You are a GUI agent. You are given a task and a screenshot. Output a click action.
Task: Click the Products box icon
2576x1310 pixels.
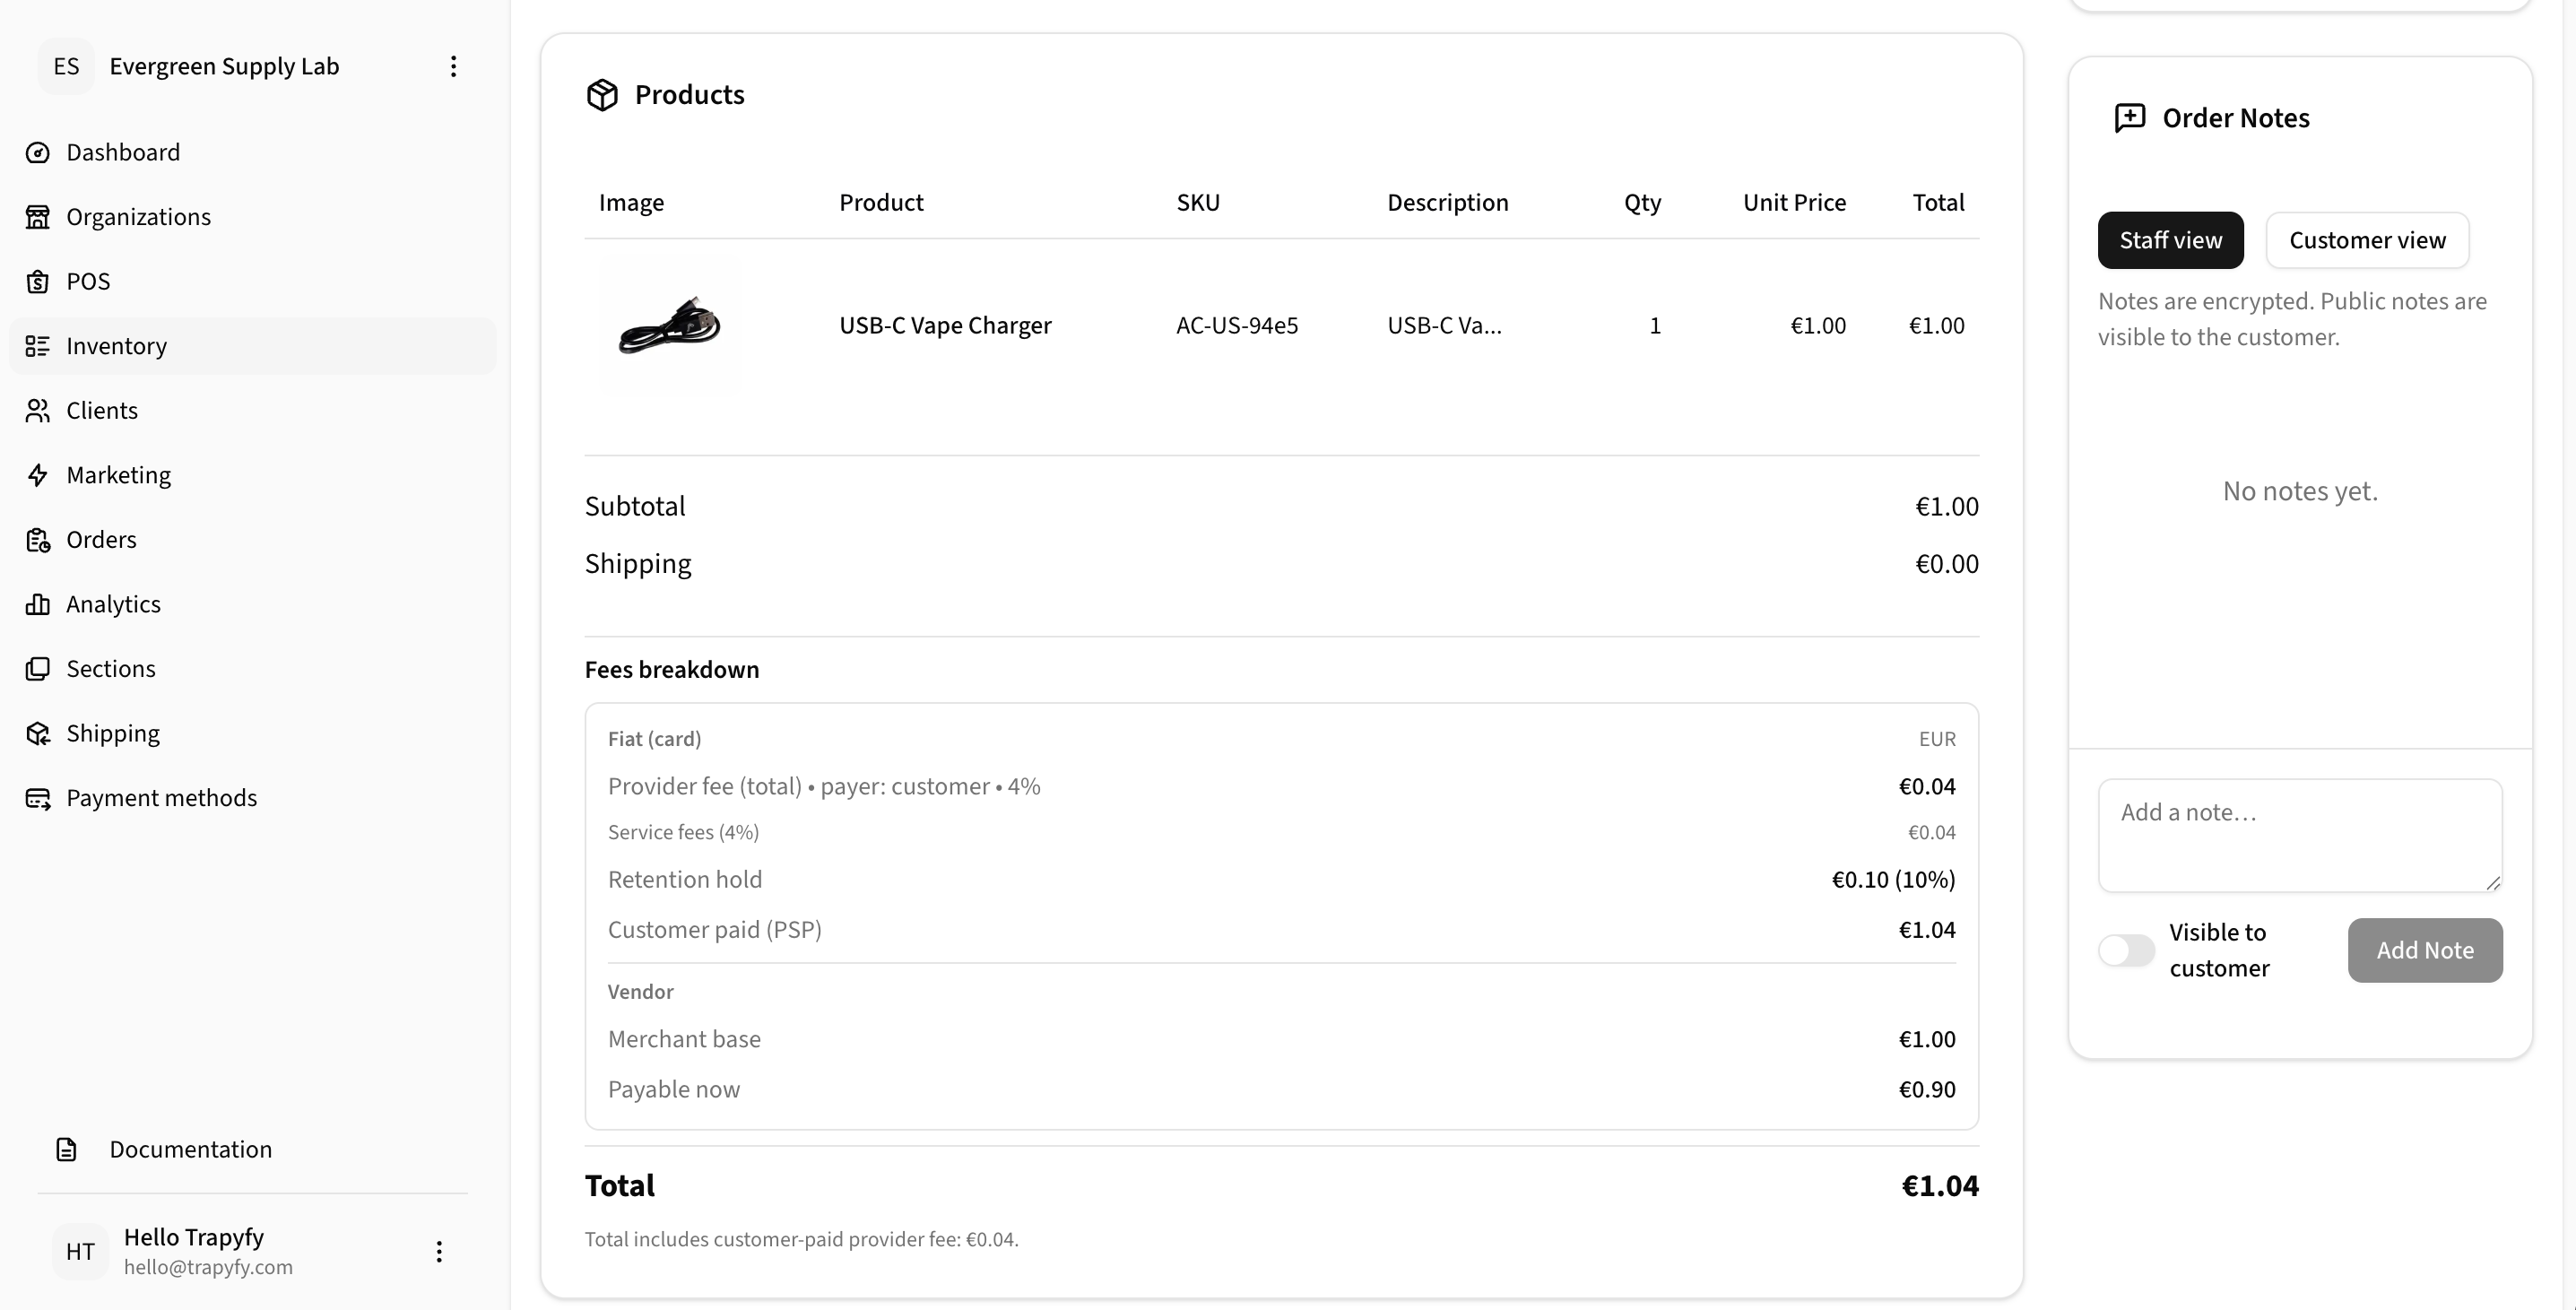tap(602, 95)
